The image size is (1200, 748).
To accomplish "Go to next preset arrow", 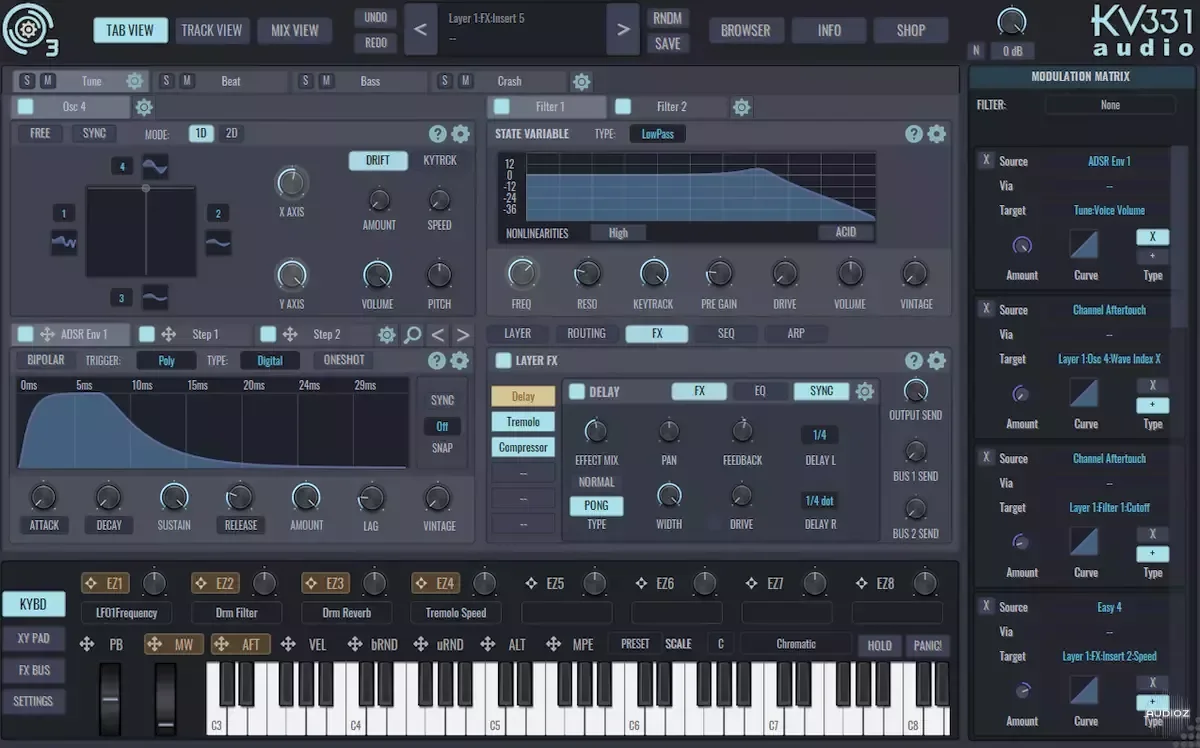I will click(x=624, y=30).
